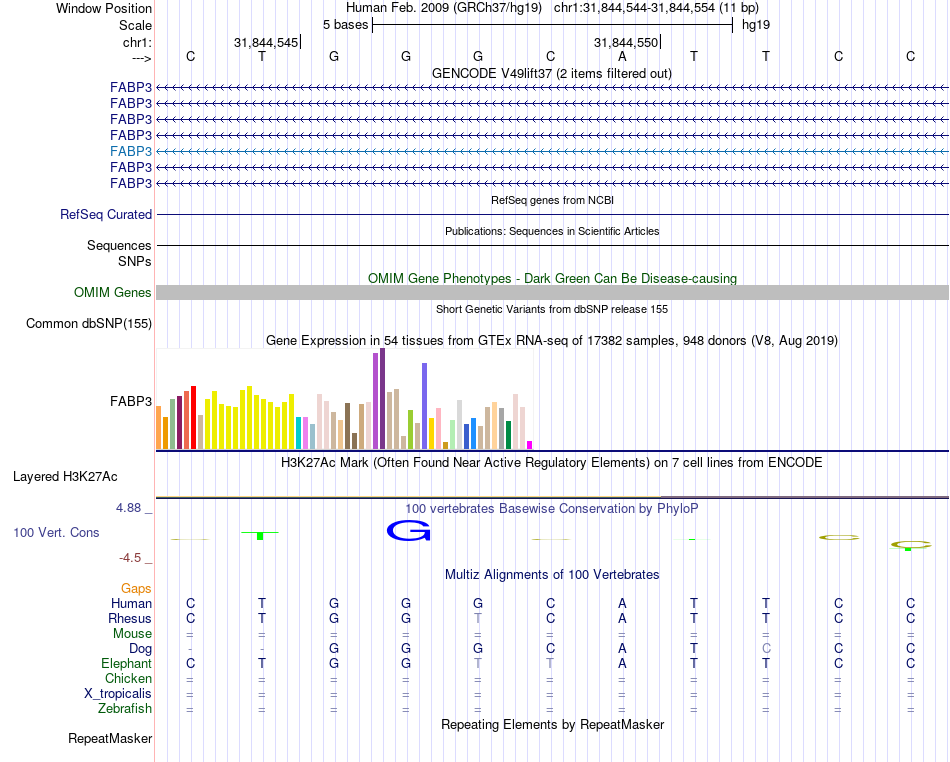Click the faded T in the Rhesus row
This screenshot has height=762, width=950.
coord(478,618)
